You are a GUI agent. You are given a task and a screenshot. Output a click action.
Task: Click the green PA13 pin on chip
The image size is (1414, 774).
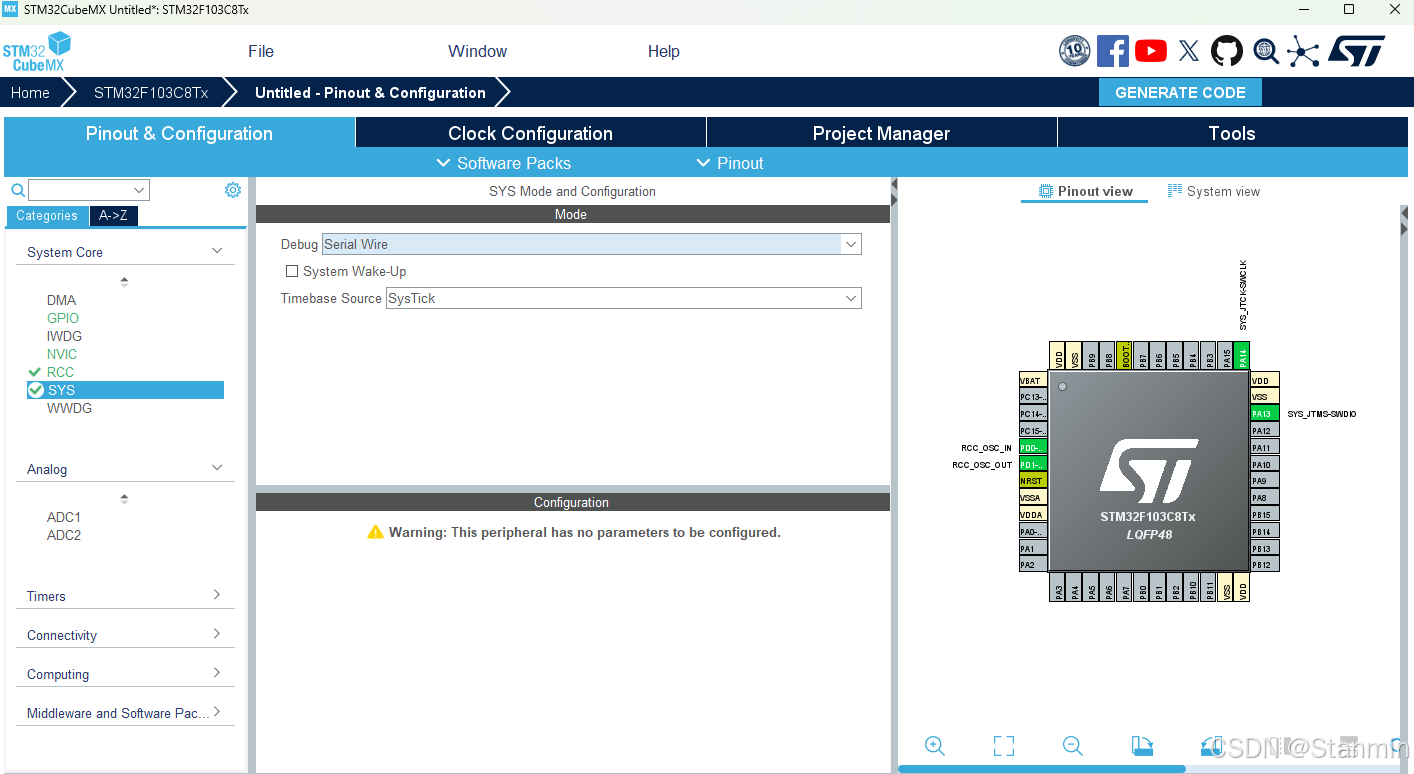click(1265, 414)
